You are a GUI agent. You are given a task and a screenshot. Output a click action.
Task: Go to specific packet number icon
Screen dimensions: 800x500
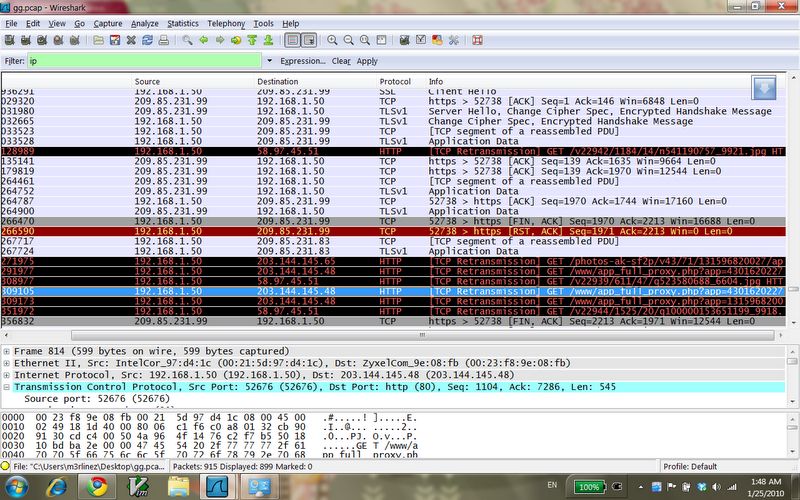(x=236, y=40)
